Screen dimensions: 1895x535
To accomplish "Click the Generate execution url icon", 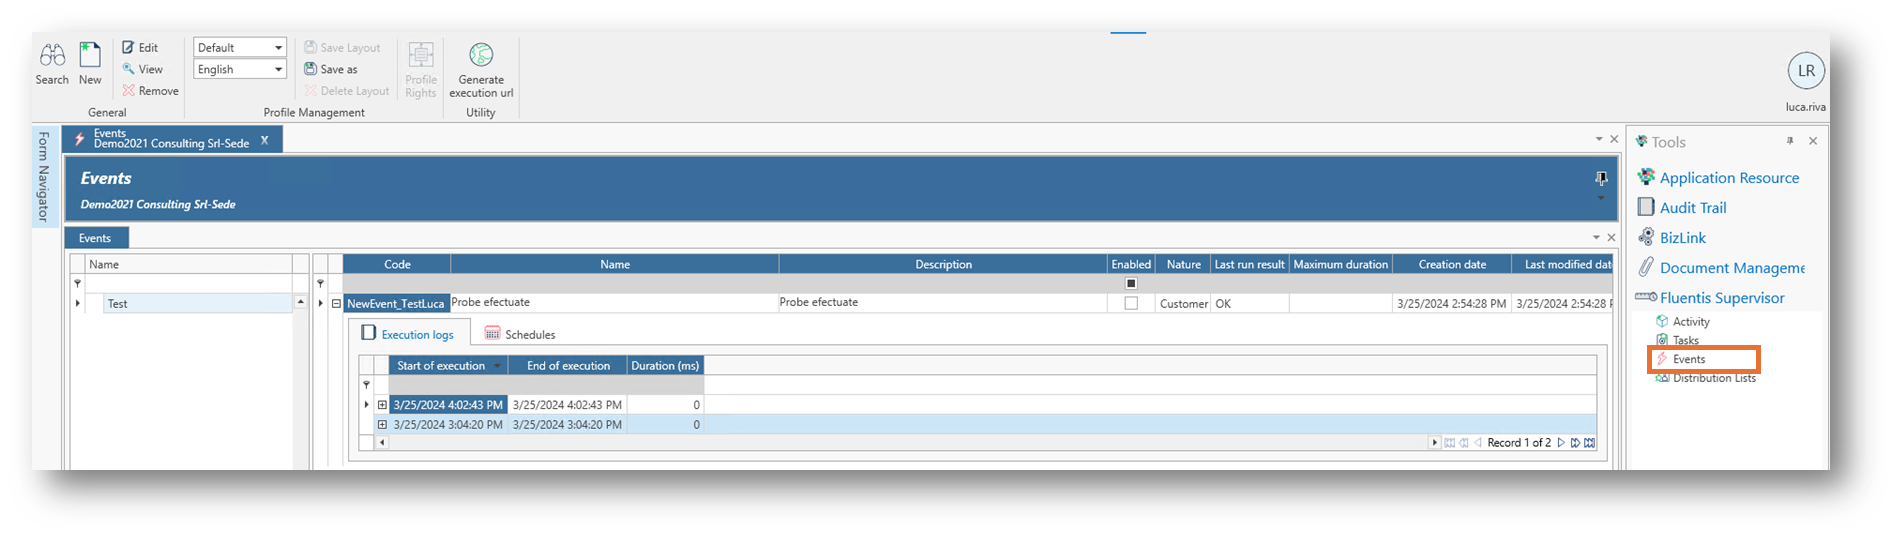I will (481, 55).
